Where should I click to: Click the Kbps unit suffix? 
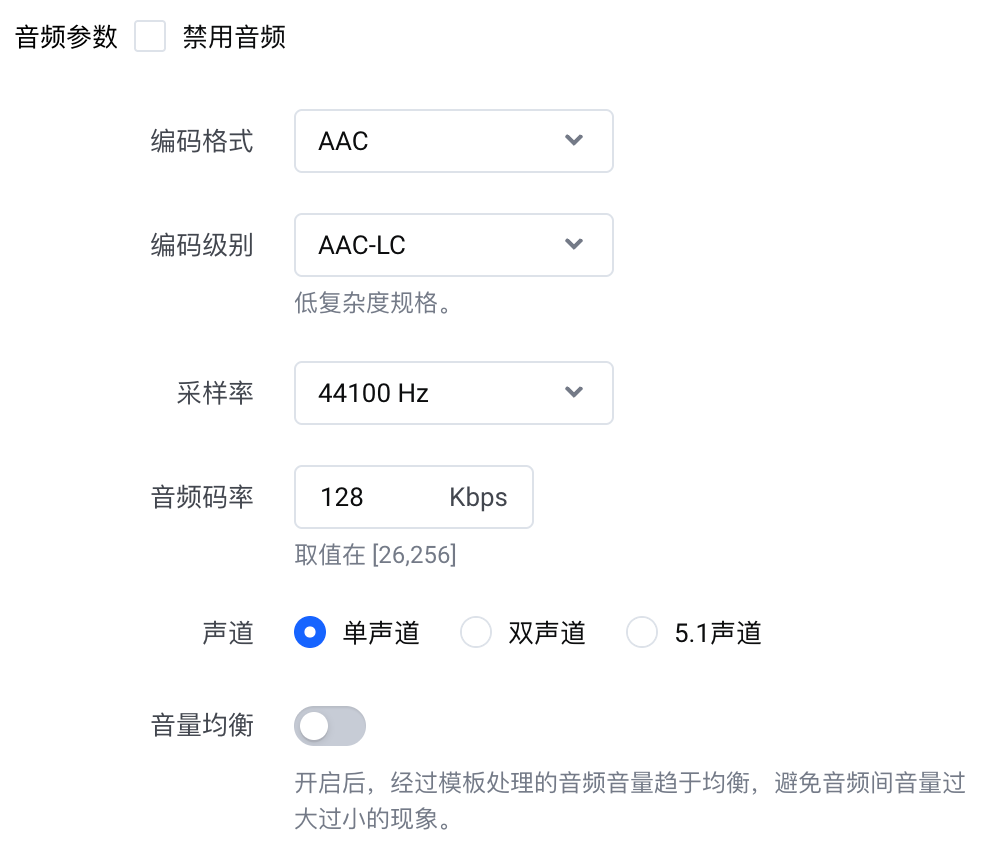[x=478, y=497]
